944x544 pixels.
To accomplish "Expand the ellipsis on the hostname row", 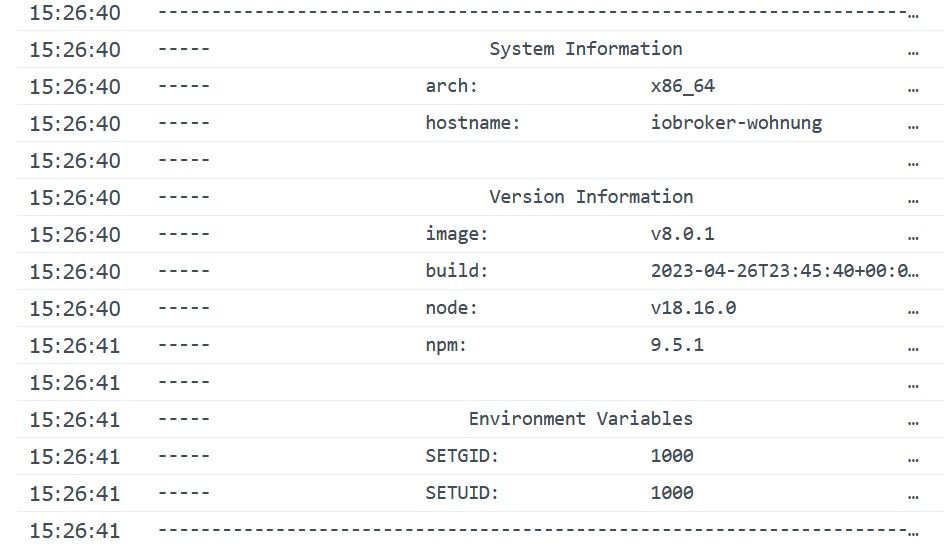I will coord(913,125).
